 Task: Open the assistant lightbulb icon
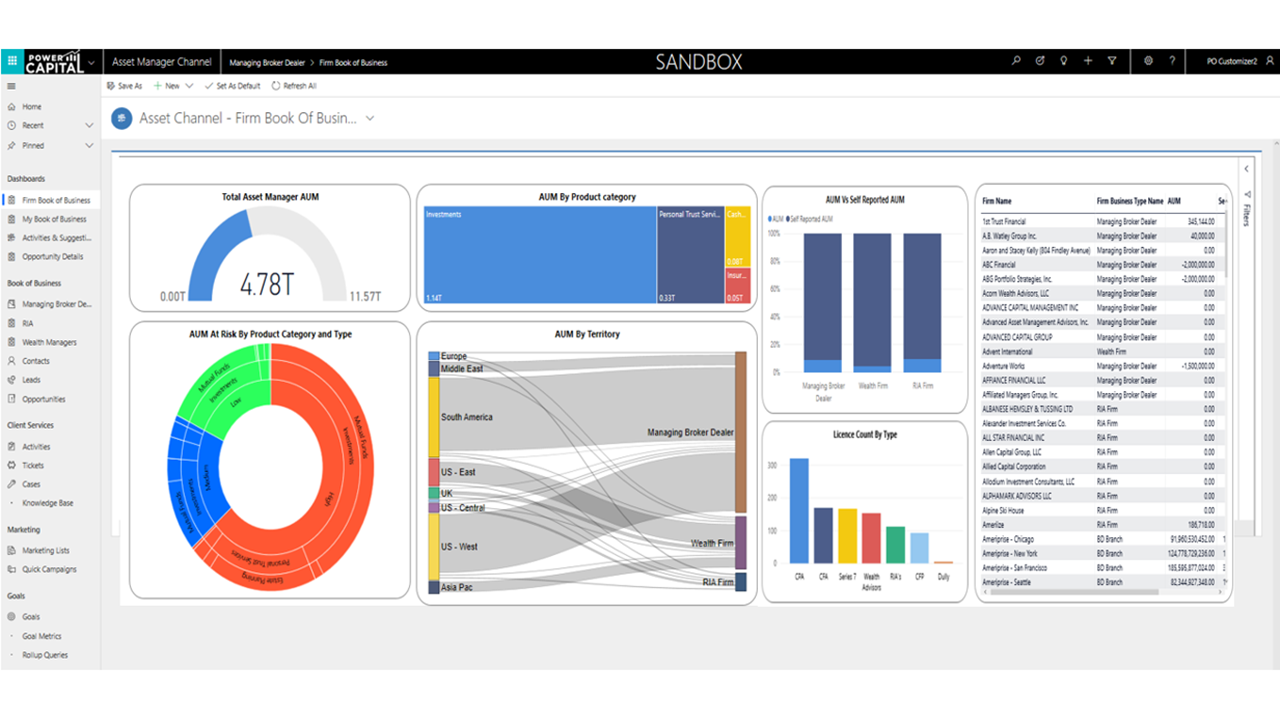(x=1063, y=62)
